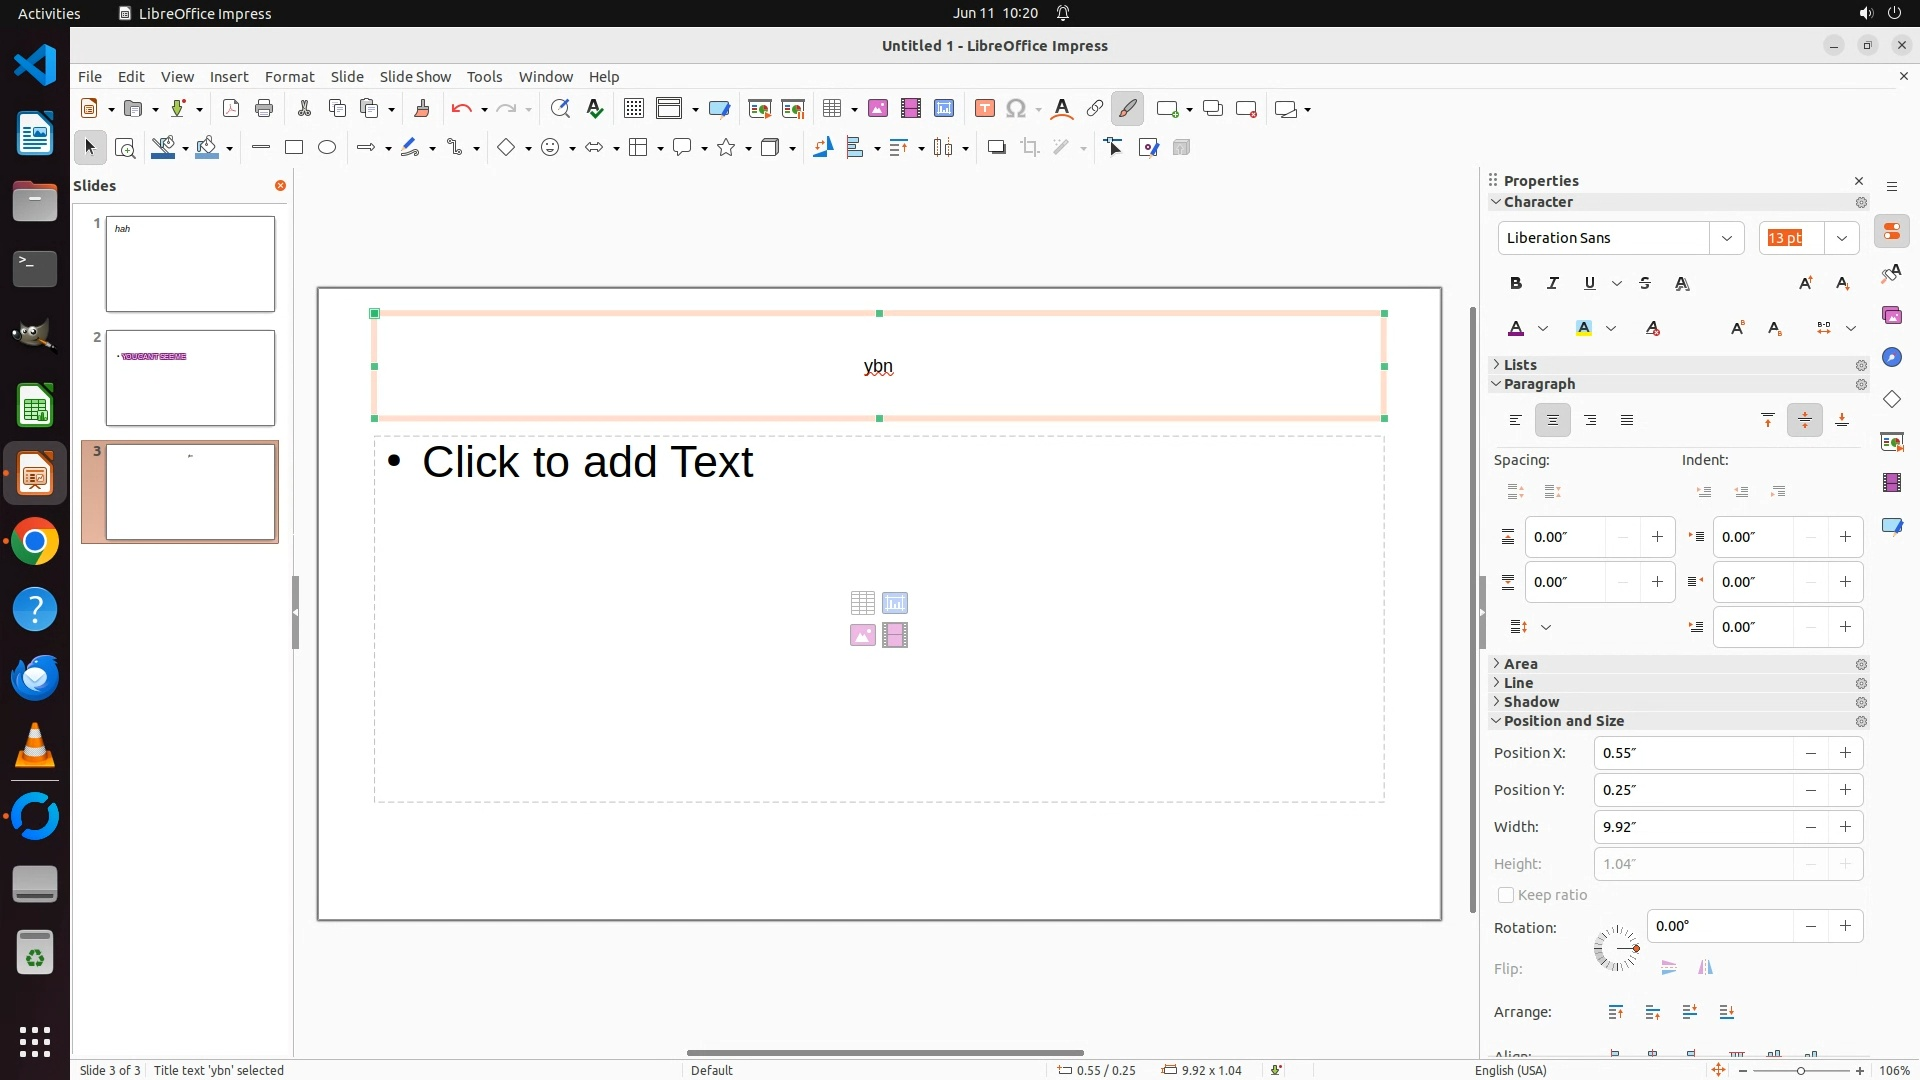
Task: Enable the Keep ratio checkbox
Action: [1506, 895]
